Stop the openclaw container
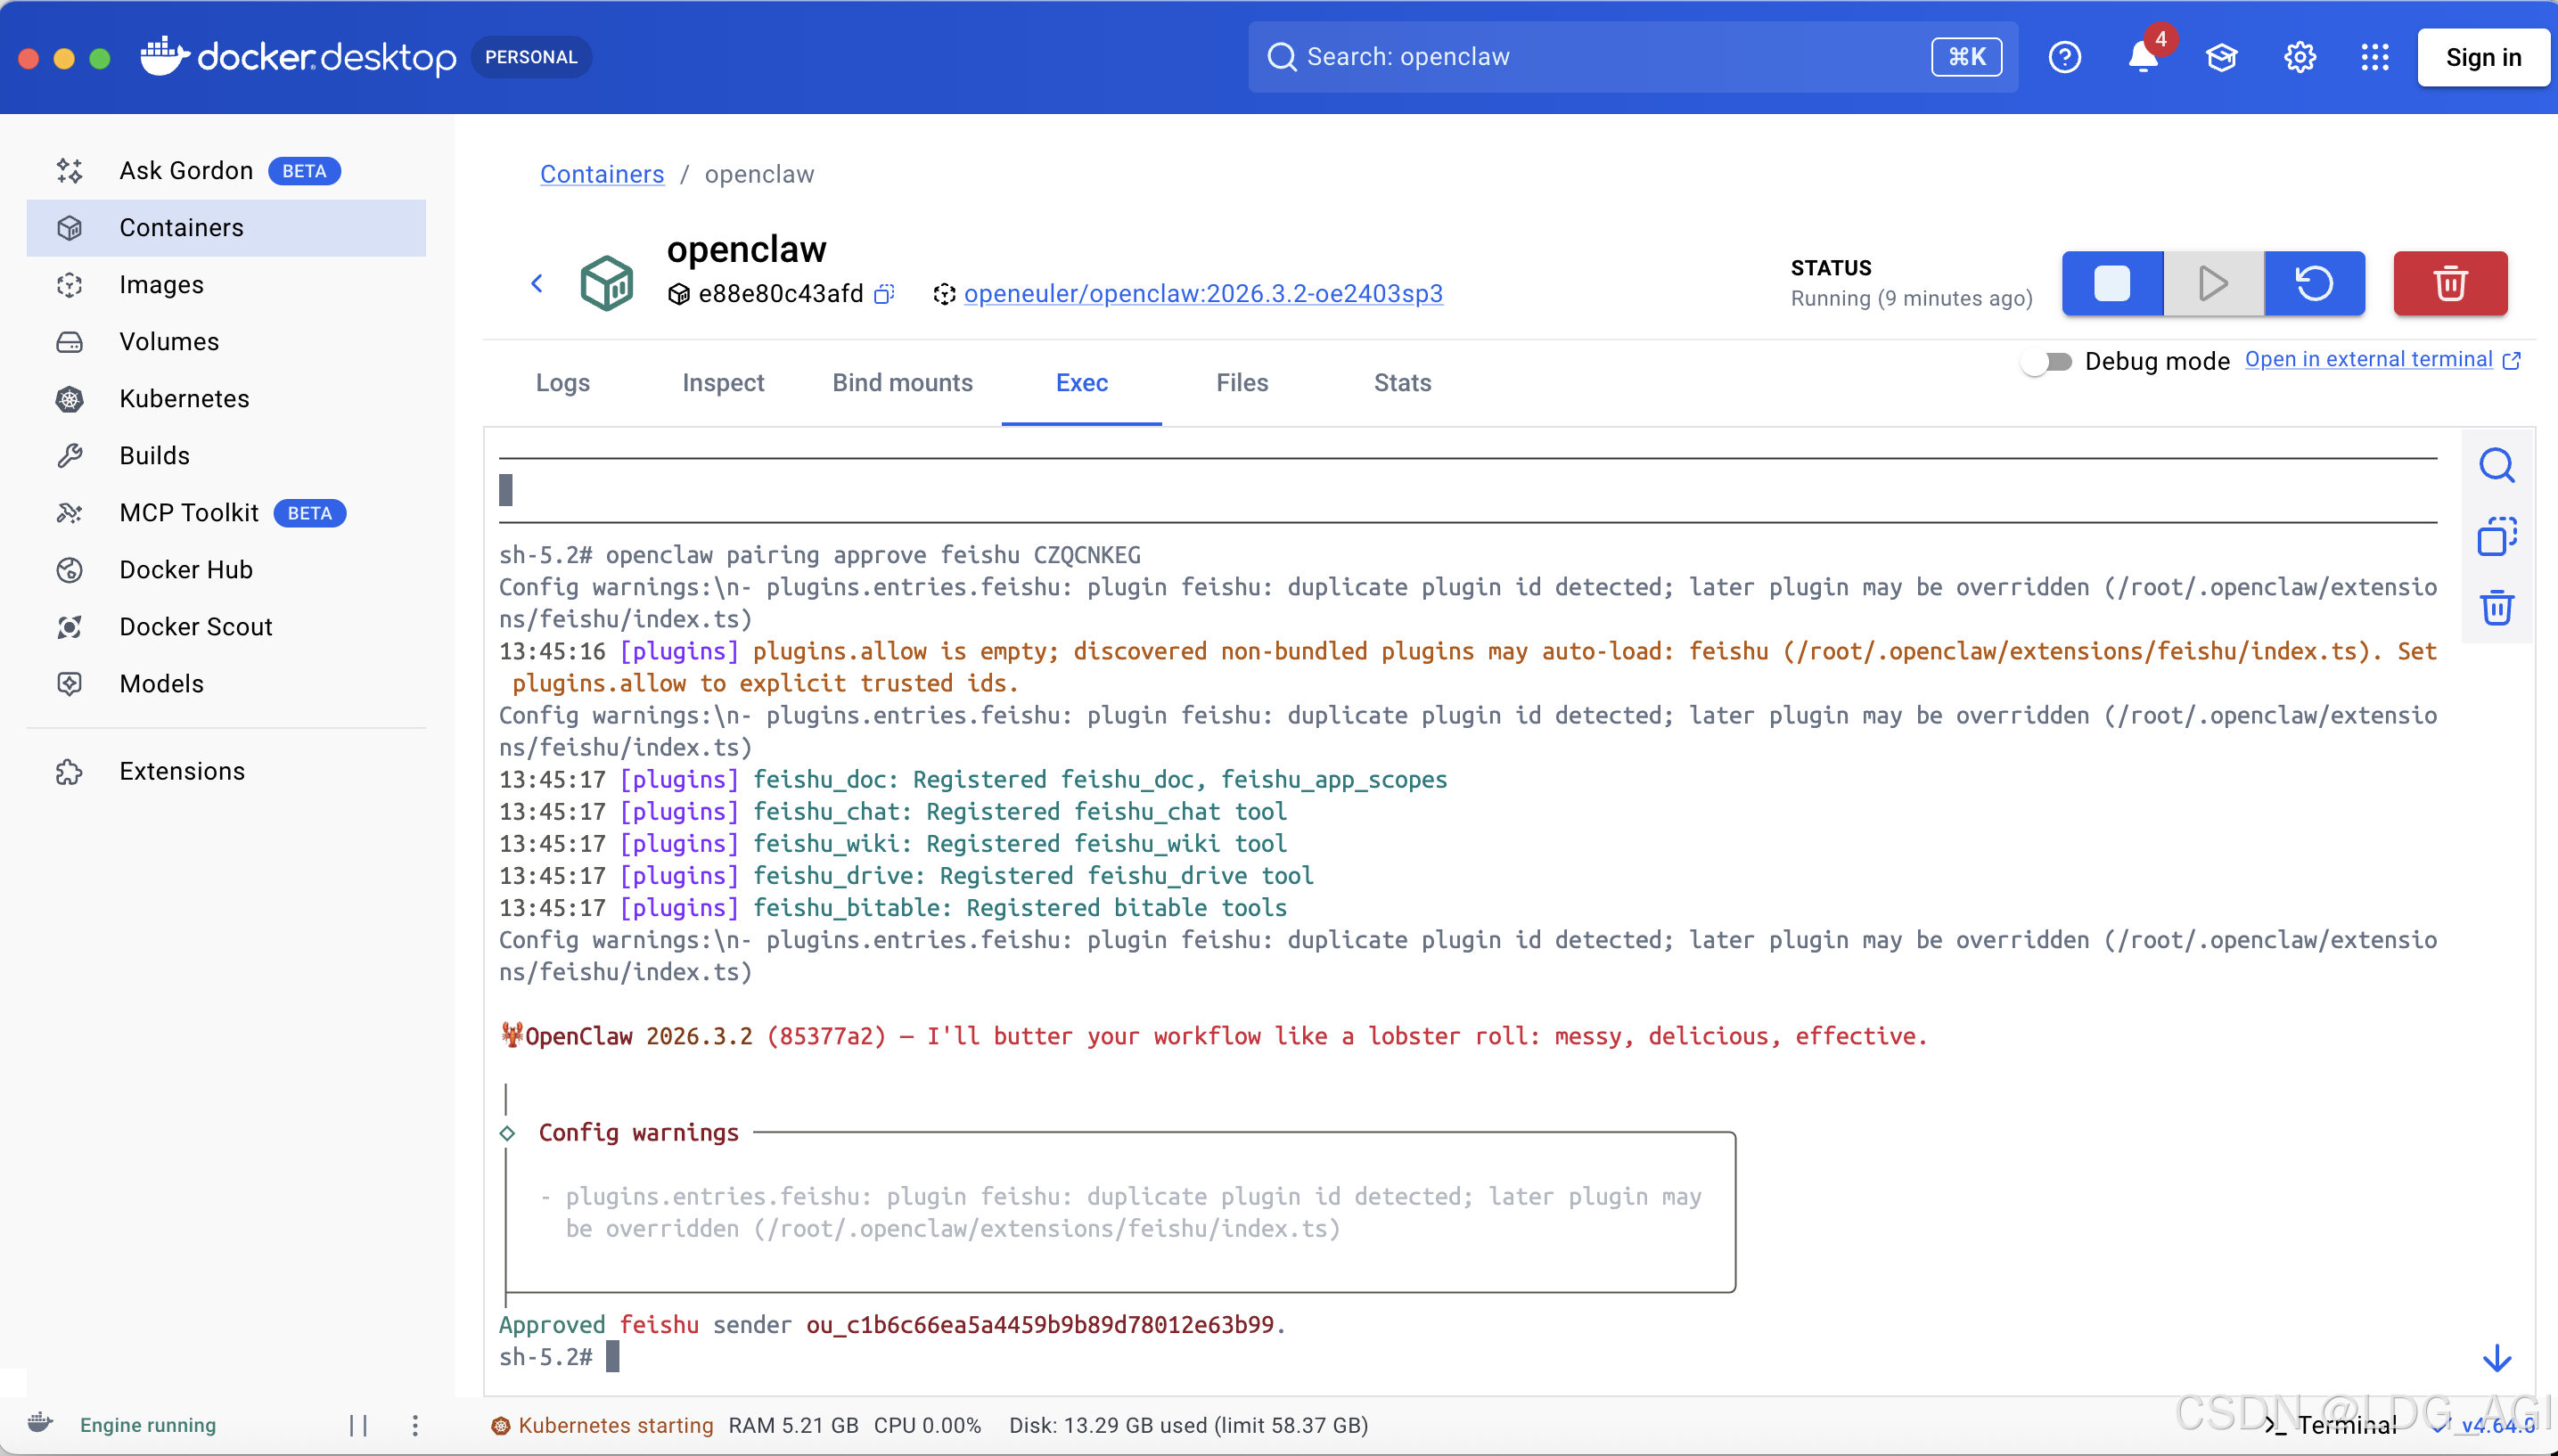Viewport: 2558px width, 1456px height. coord(2111,284)
